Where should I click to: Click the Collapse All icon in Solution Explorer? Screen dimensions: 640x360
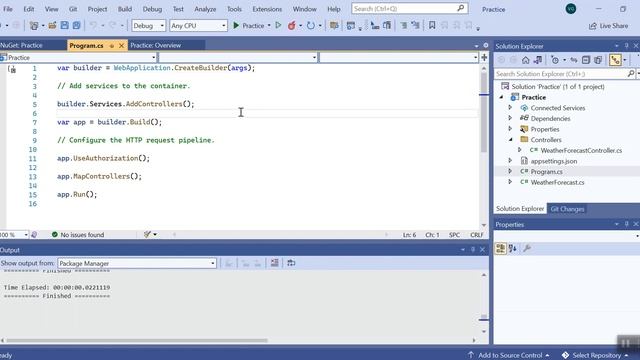(586, 60)
